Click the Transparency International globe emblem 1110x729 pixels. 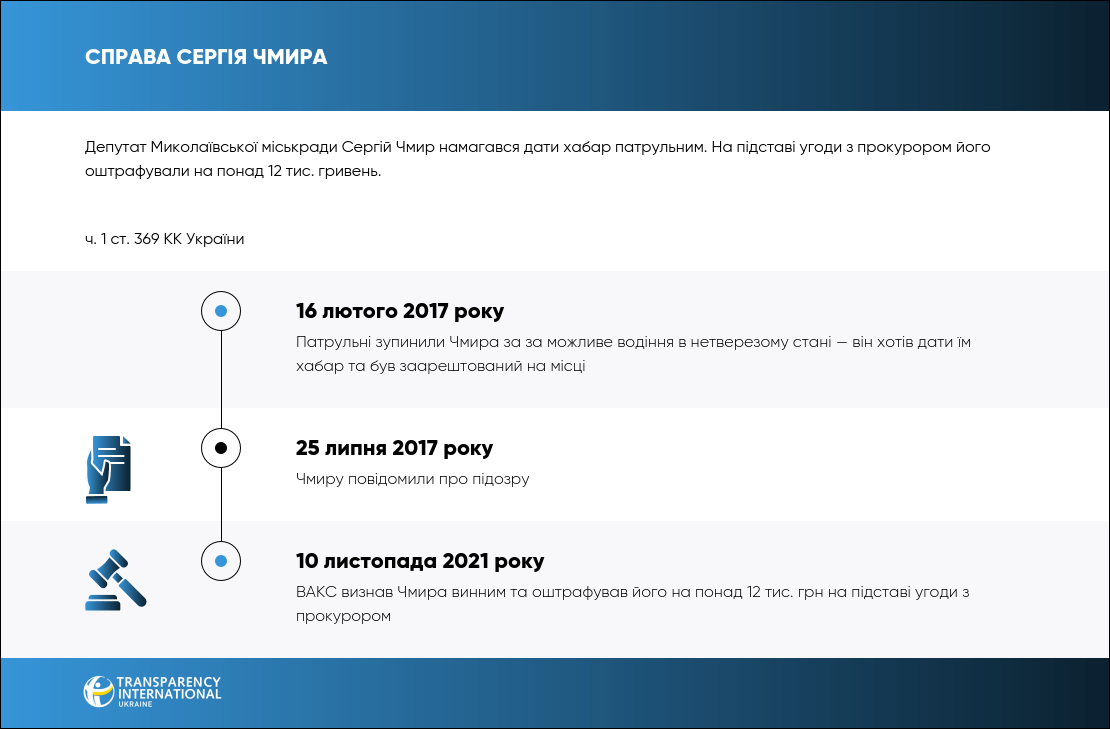point(99,691)
